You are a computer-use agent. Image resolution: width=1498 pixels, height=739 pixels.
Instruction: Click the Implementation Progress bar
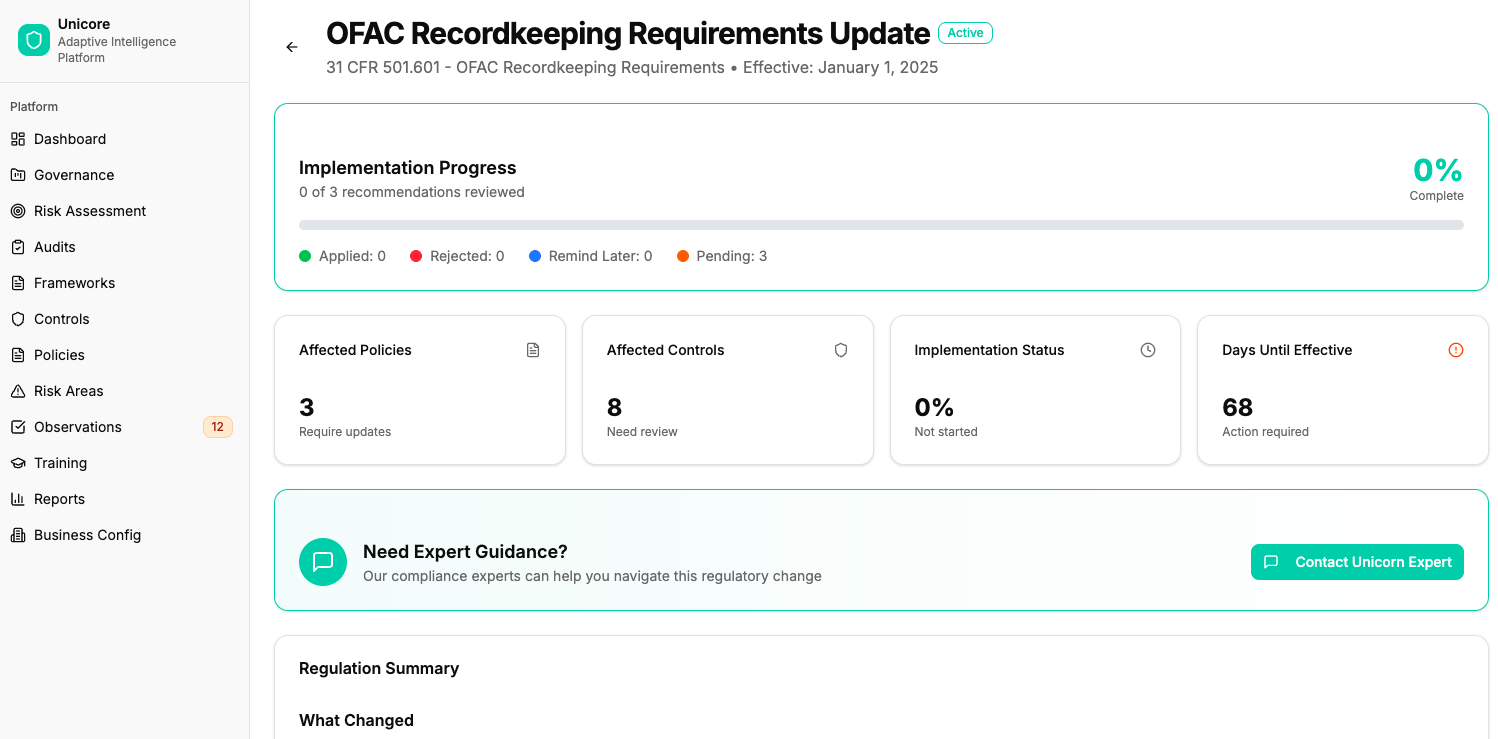pos(881,225)
